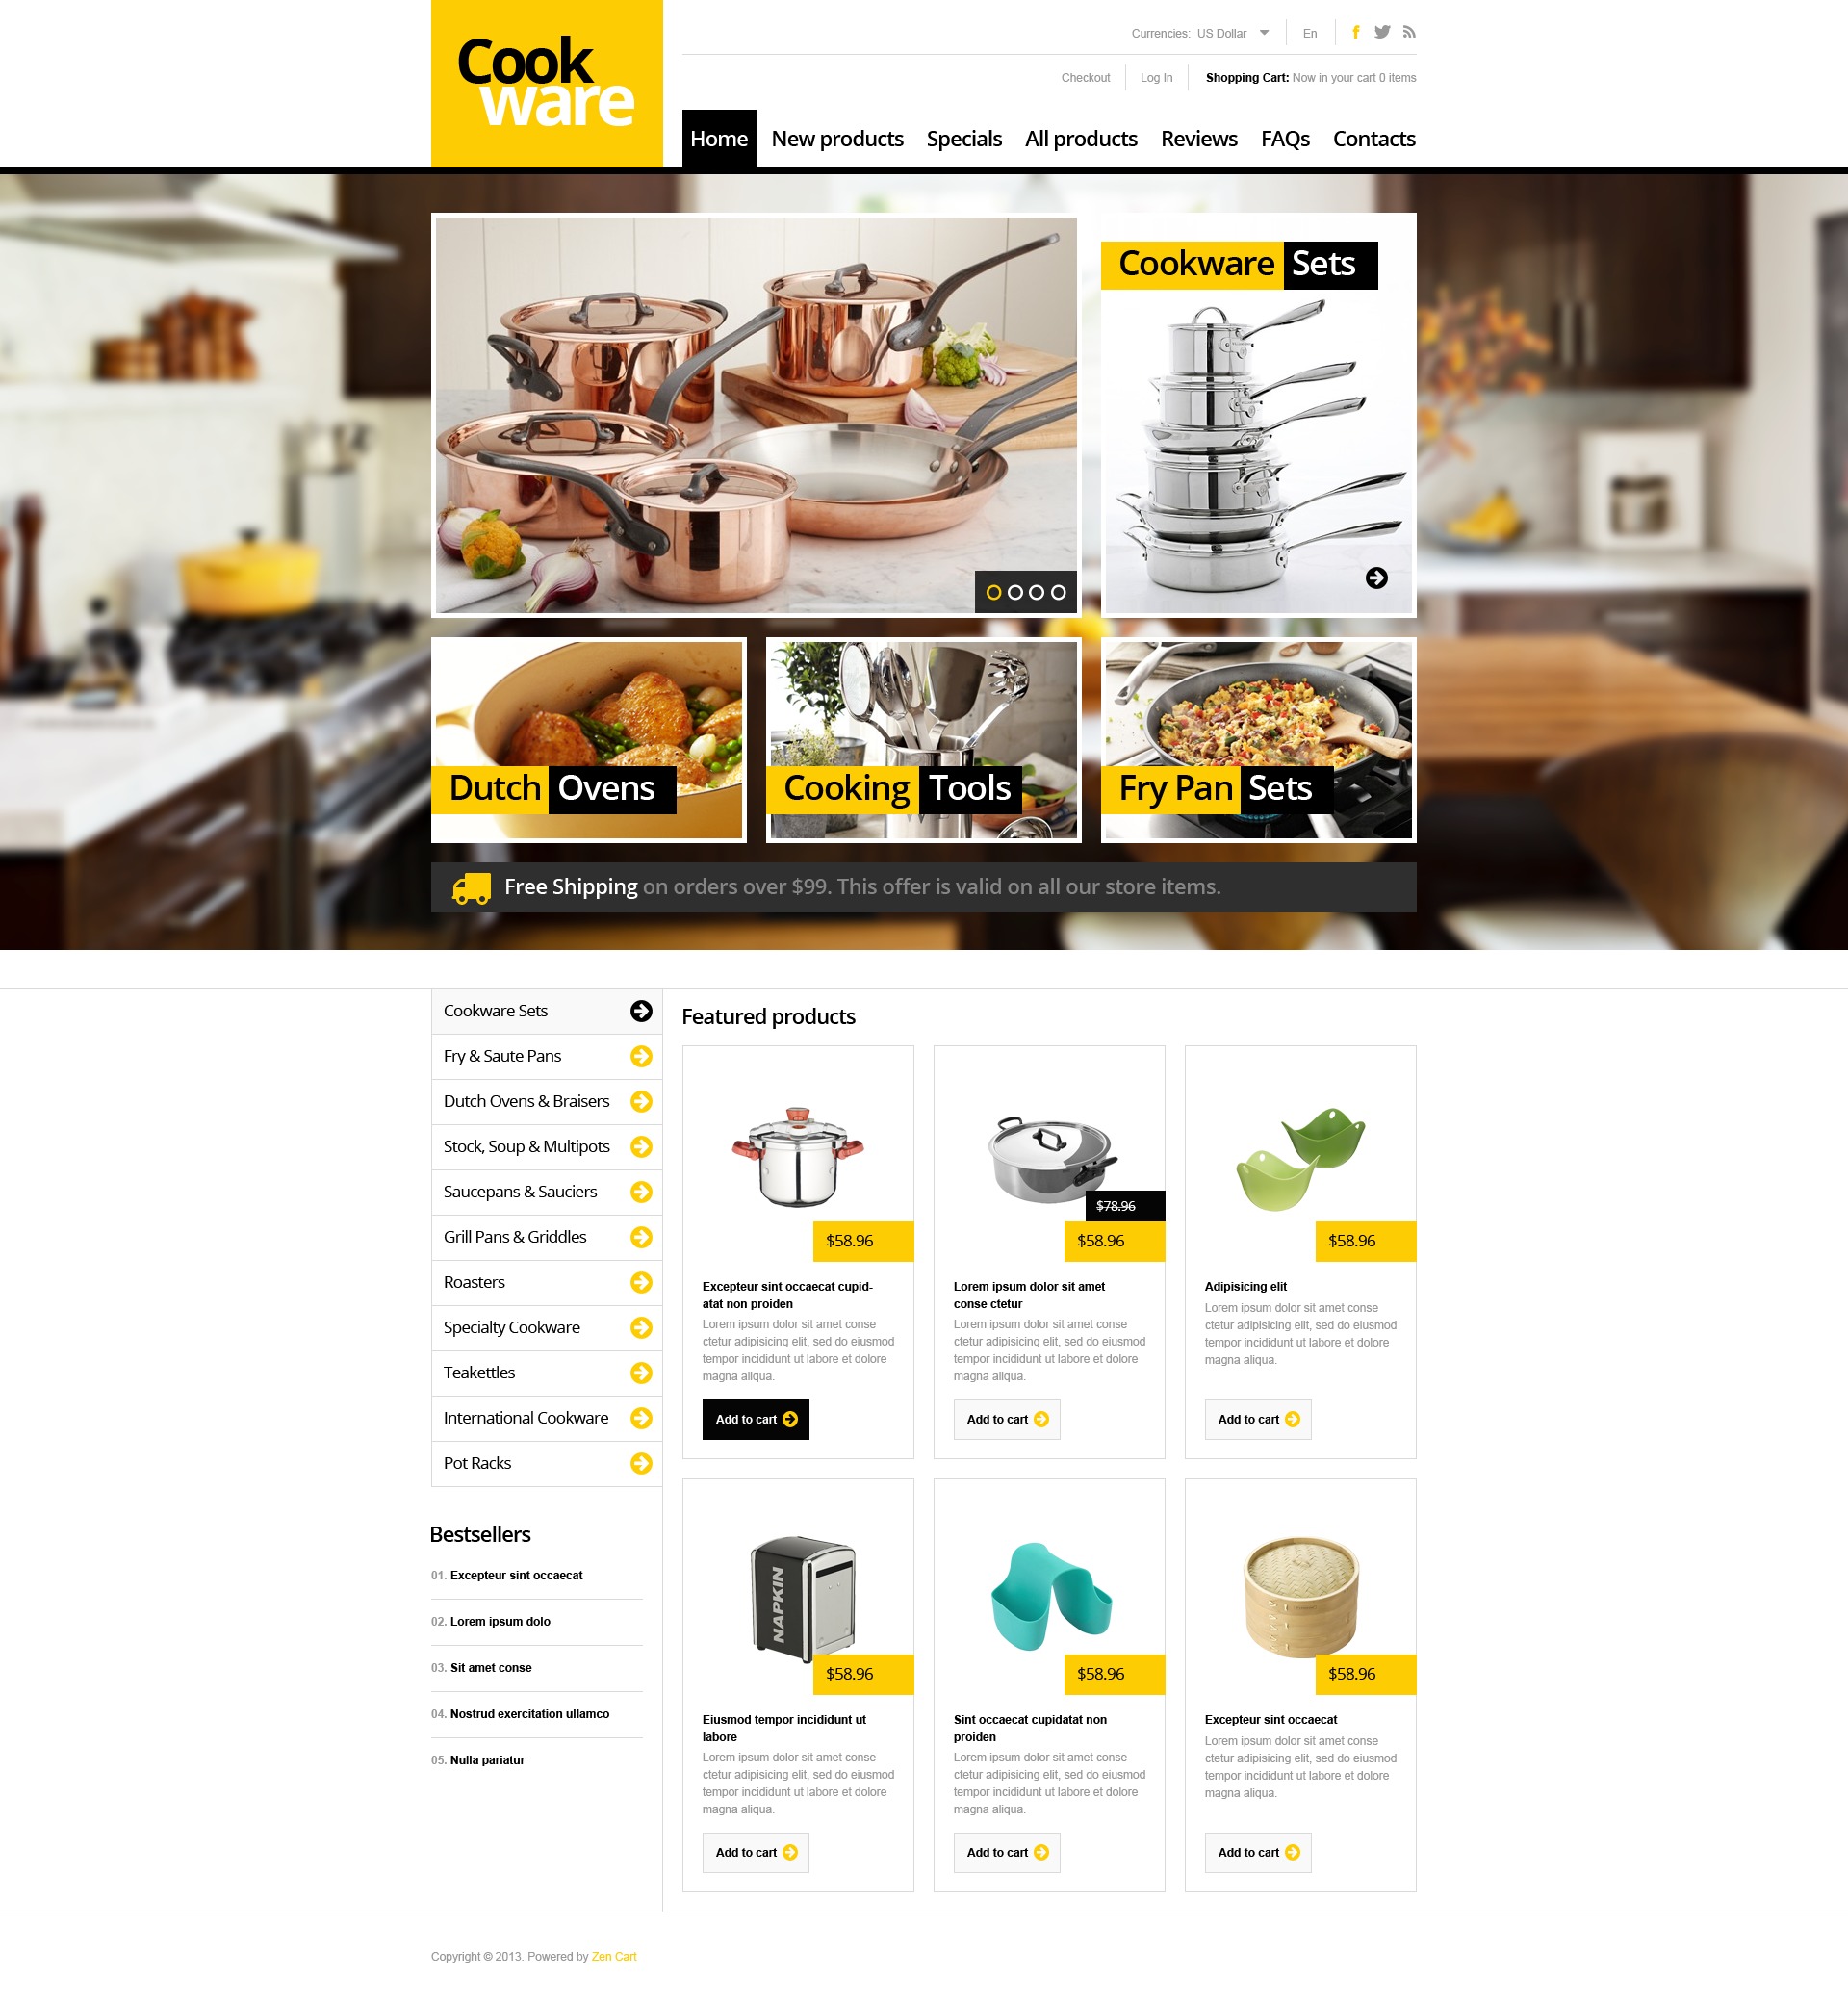Click the third carousel dot indicator

point(1039,591)
